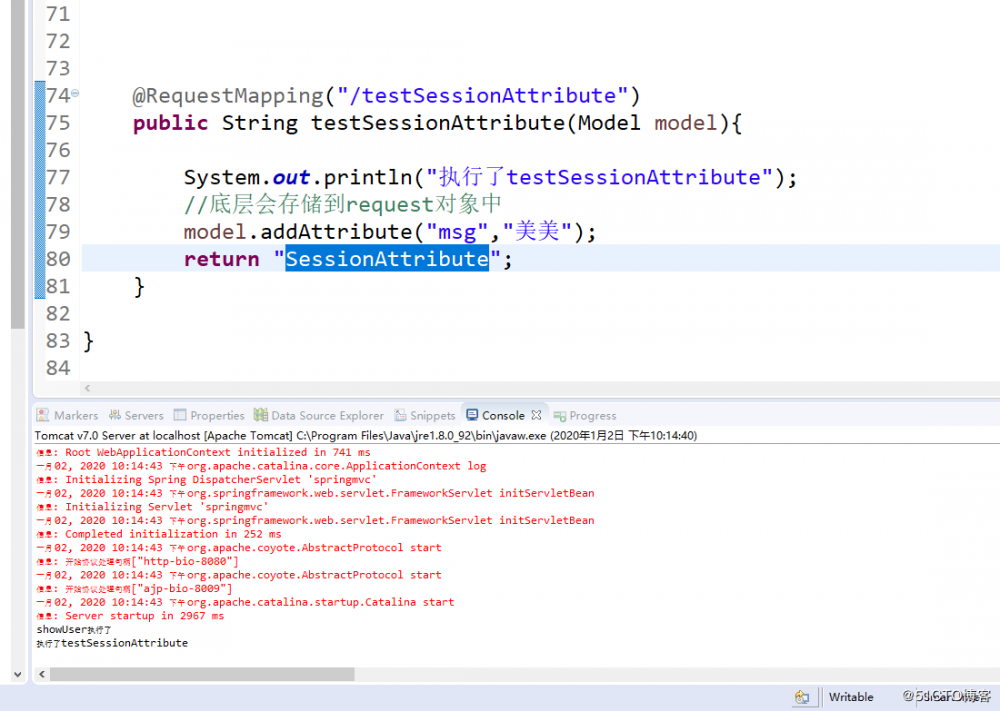Click the editor horizontal scroll-left arrow

(x=87, y=388)
